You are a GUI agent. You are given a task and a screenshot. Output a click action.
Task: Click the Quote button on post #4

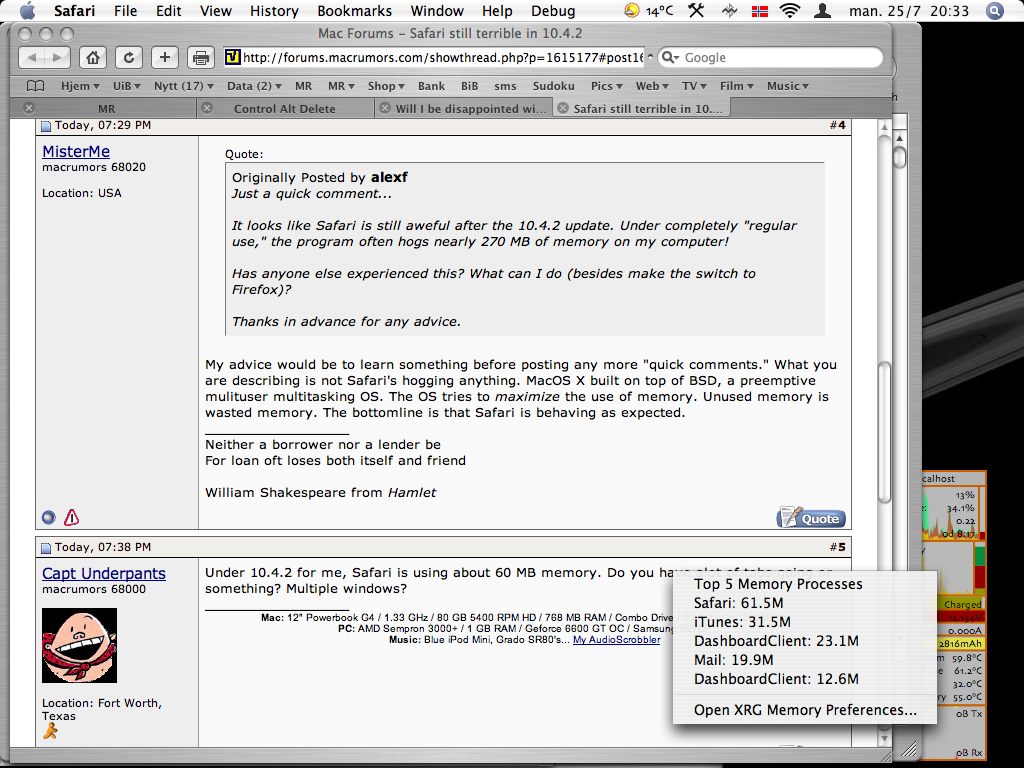pyautogui.click(x=811, y=518)
